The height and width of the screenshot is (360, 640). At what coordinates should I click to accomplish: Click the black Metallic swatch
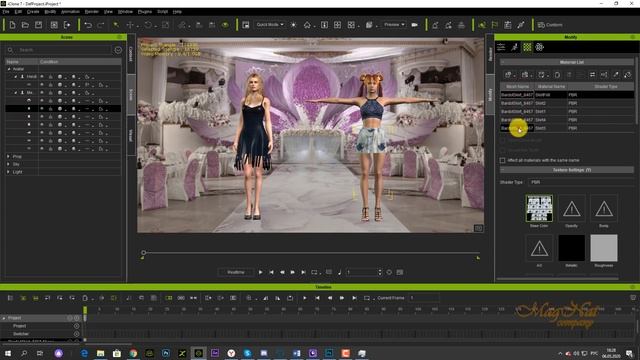571,248
